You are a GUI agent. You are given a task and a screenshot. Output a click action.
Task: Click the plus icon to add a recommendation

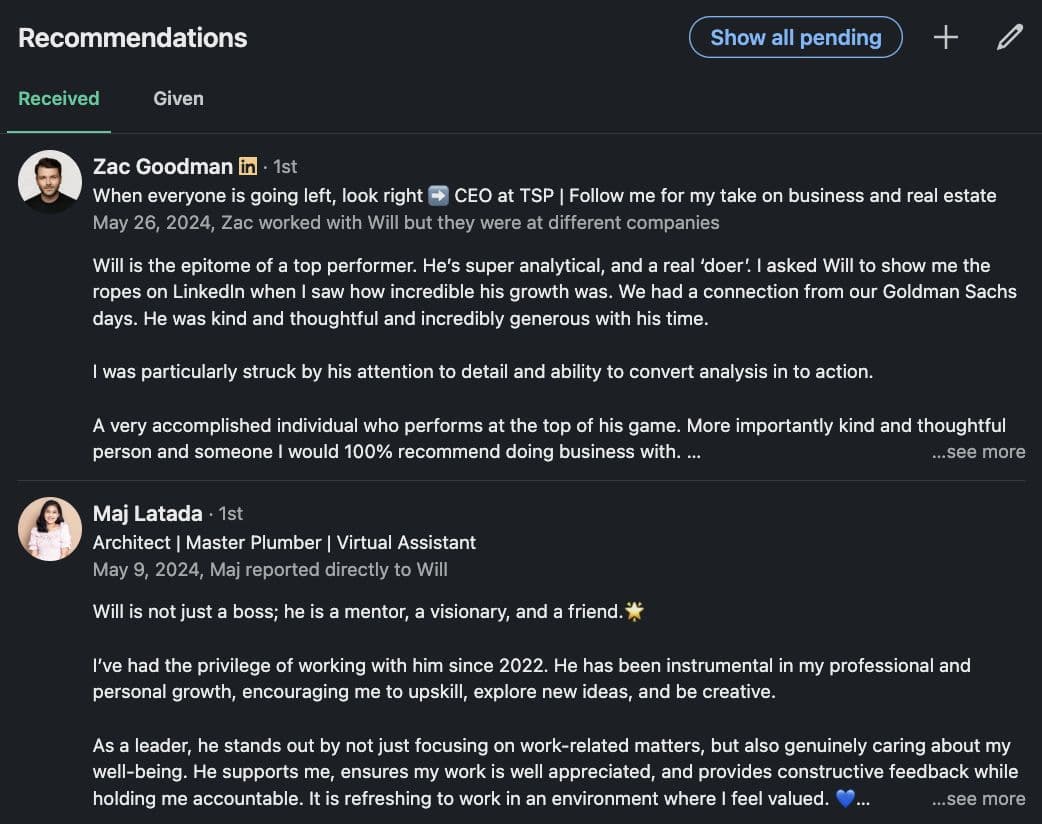[945, 37]
